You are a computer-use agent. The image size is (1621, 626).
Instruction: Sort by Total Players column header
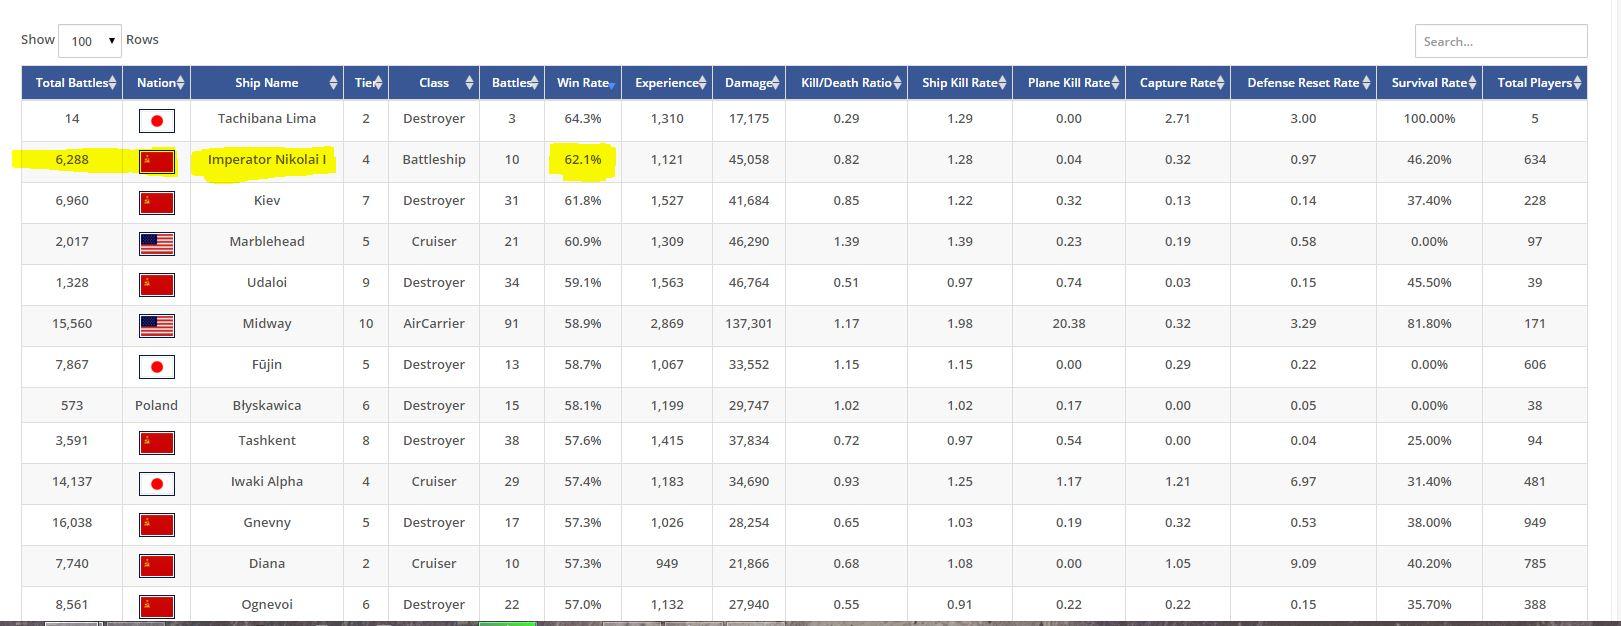coord(1535,83)
